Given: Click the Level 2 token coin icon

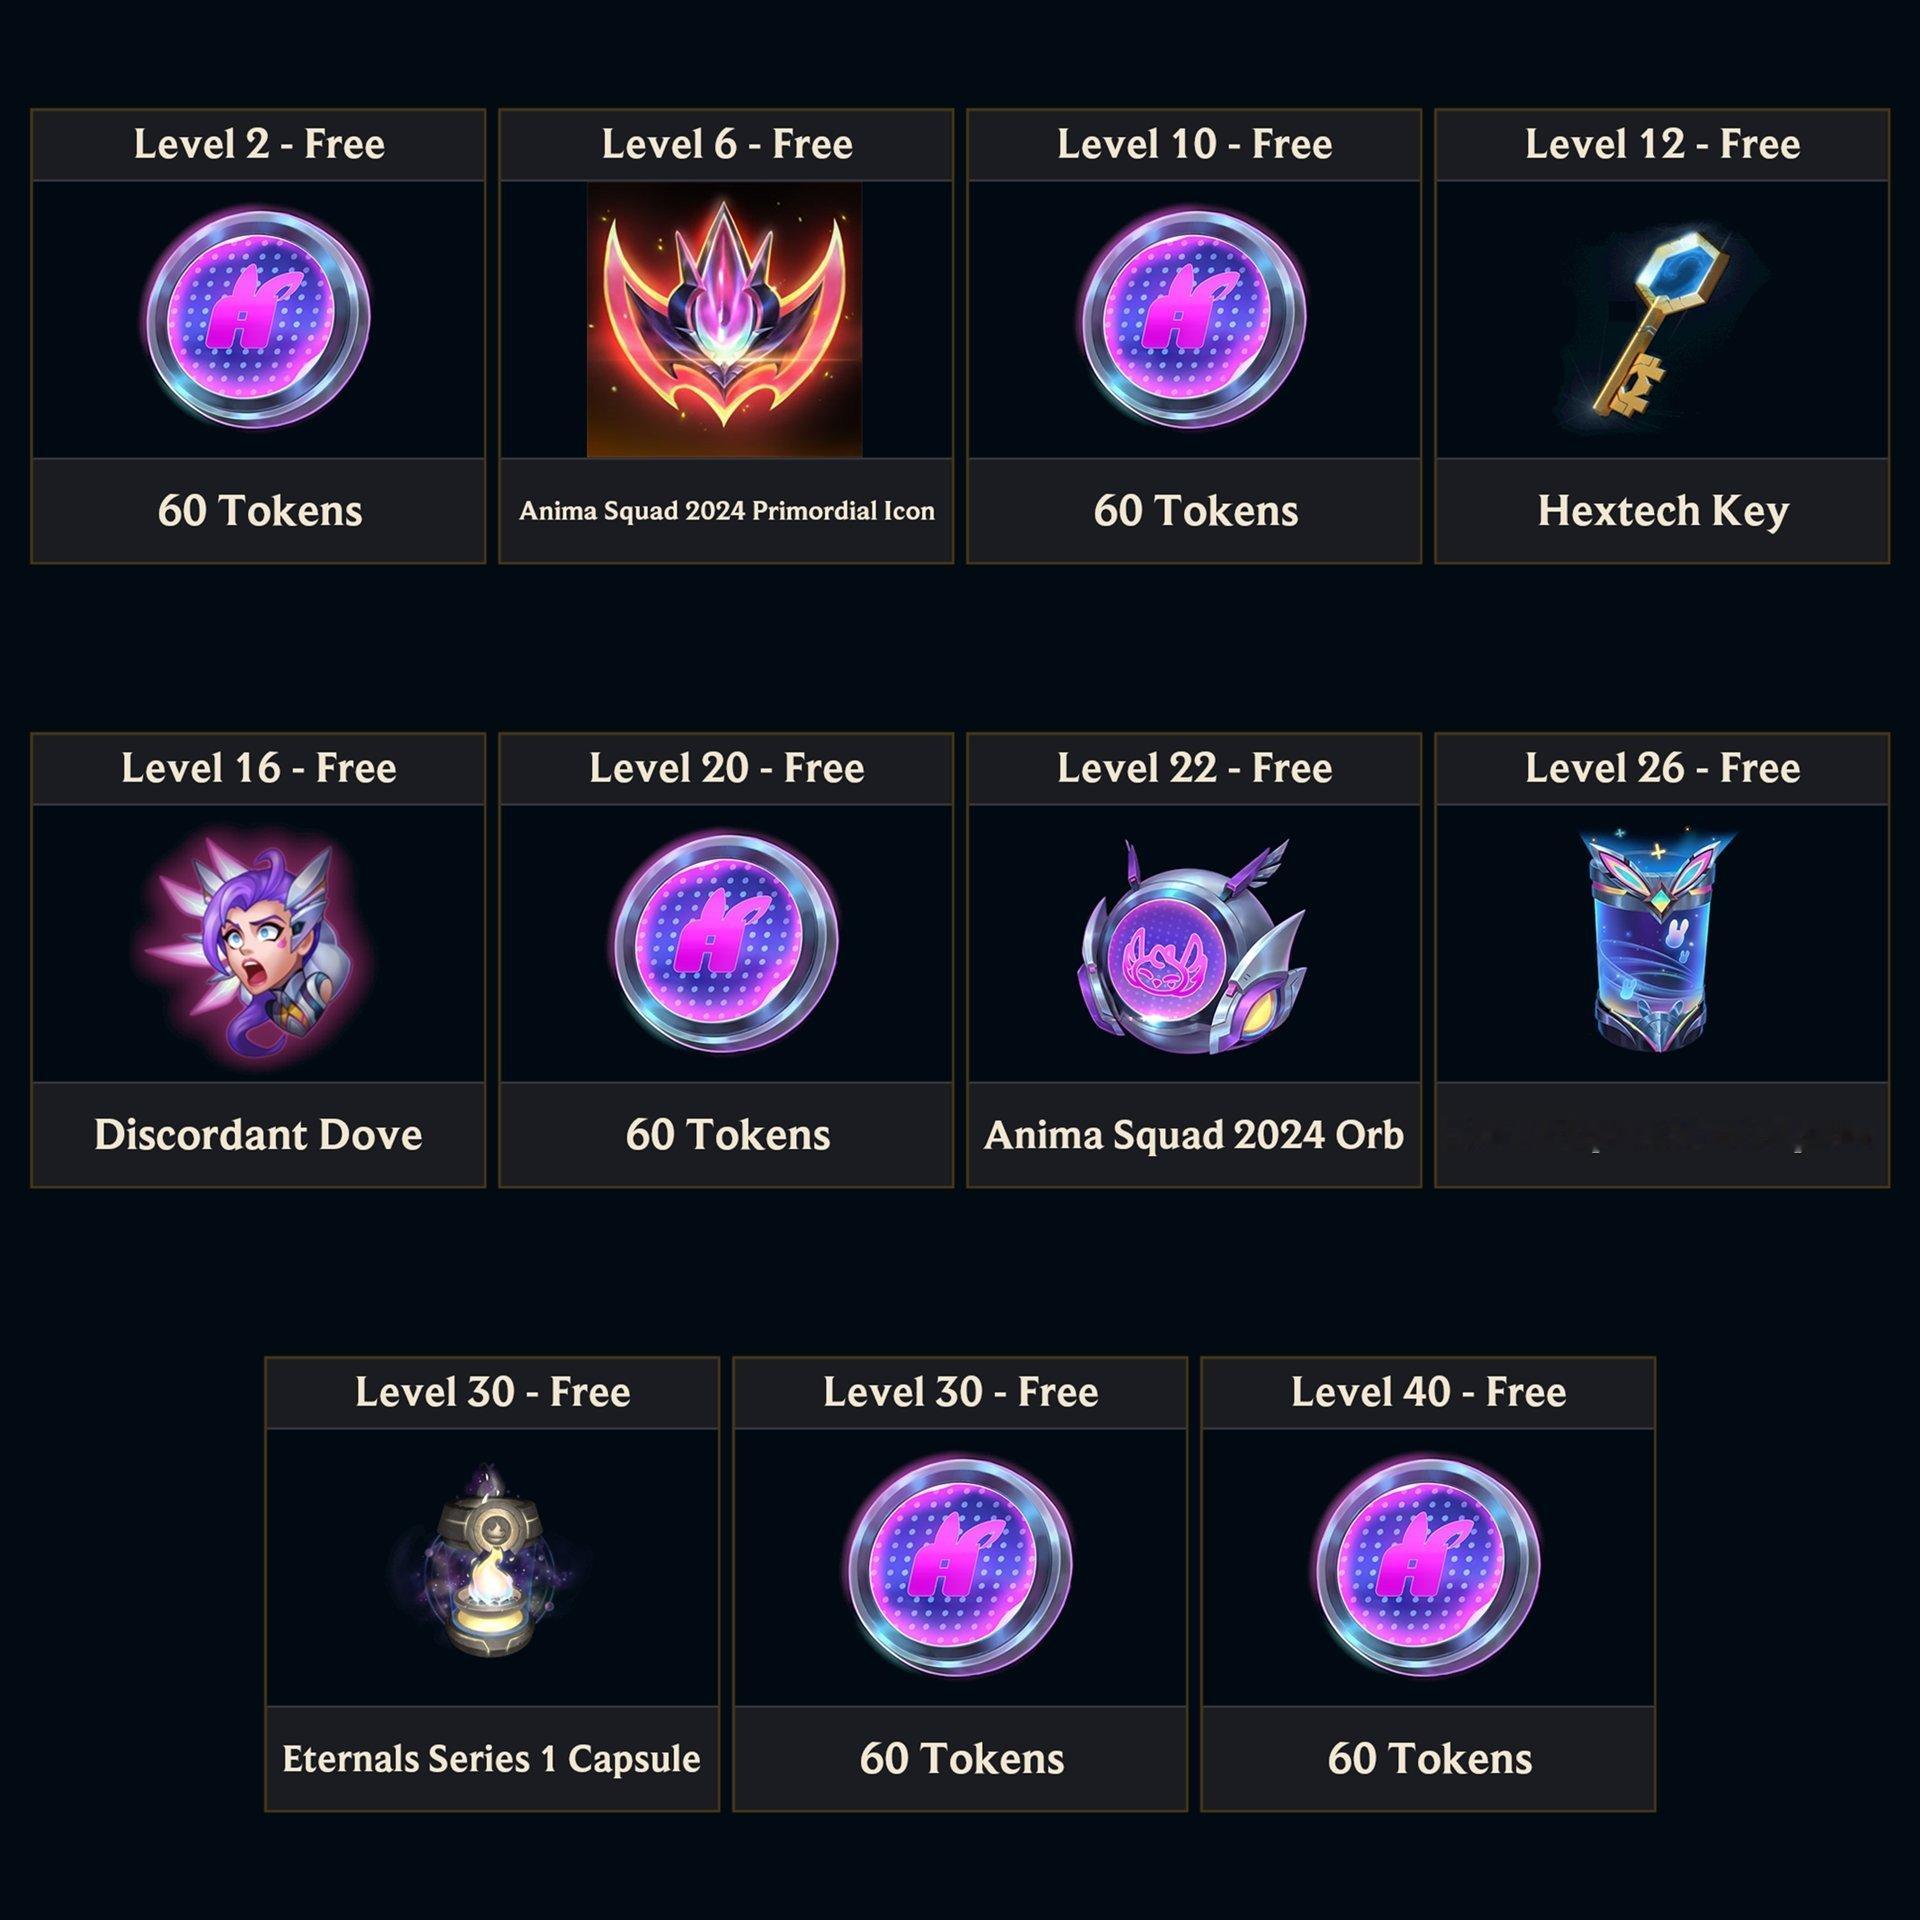Looking at the screenshot, I should tap(258, 318).
